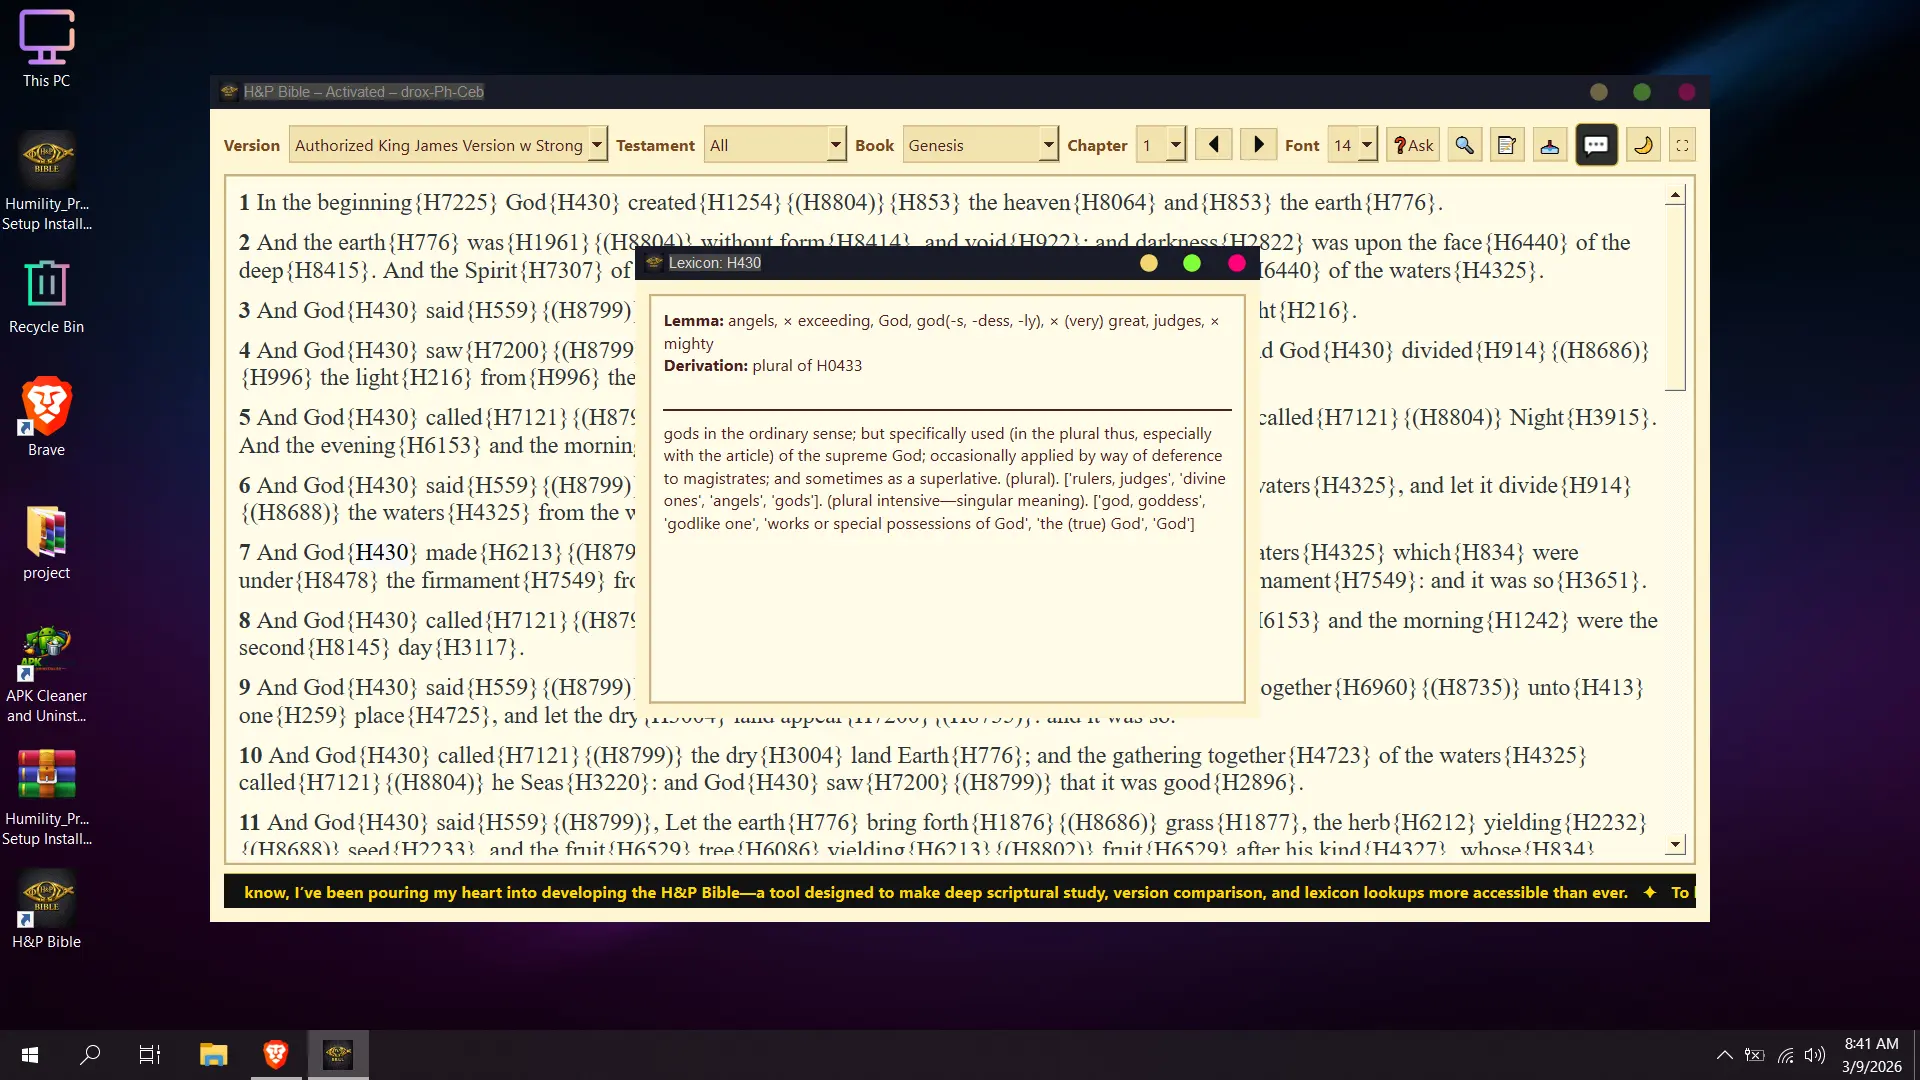Click the Lemma line in Lexicon popup
The image size is (1920, 1080).
[942, 332]
